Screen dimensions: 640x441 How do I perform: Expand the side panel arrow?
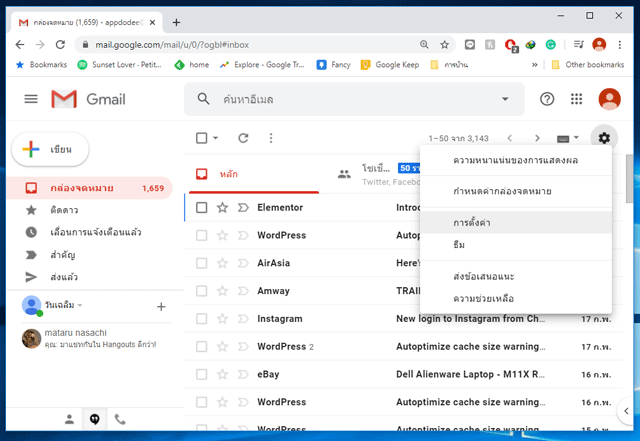(x=626, y=411)
